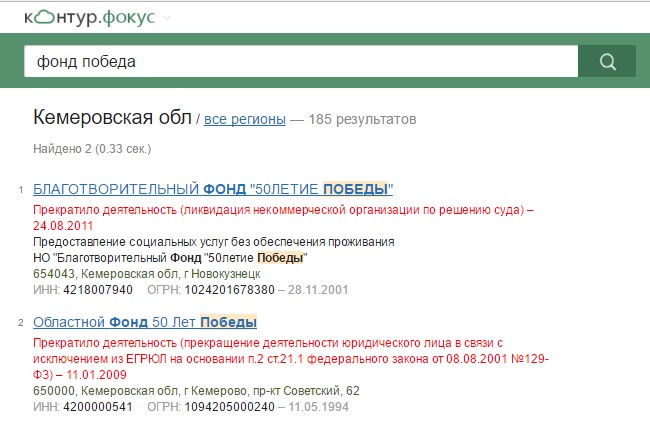Select OGRN value 1094205000240

point(230,407)
